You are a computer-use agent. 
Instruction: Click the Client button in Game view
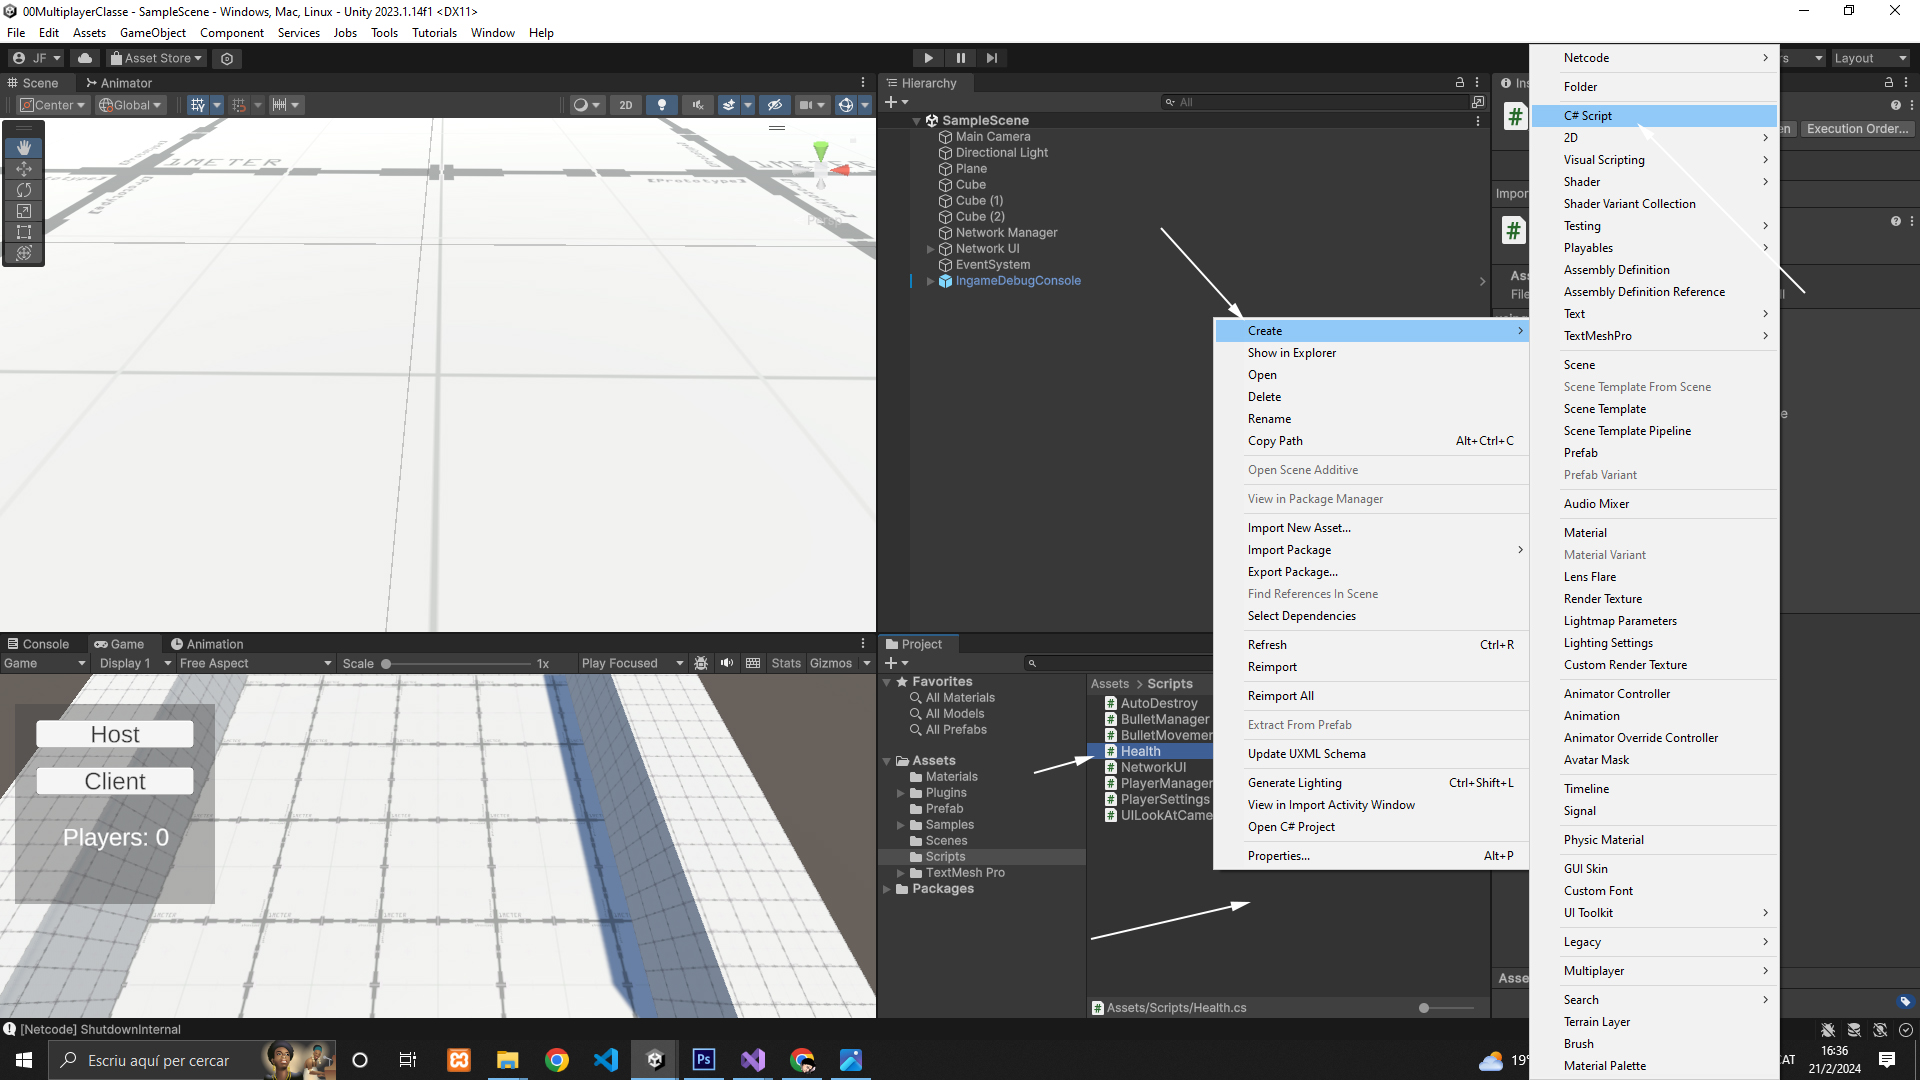pyautogui.click(x=115, y=781)
